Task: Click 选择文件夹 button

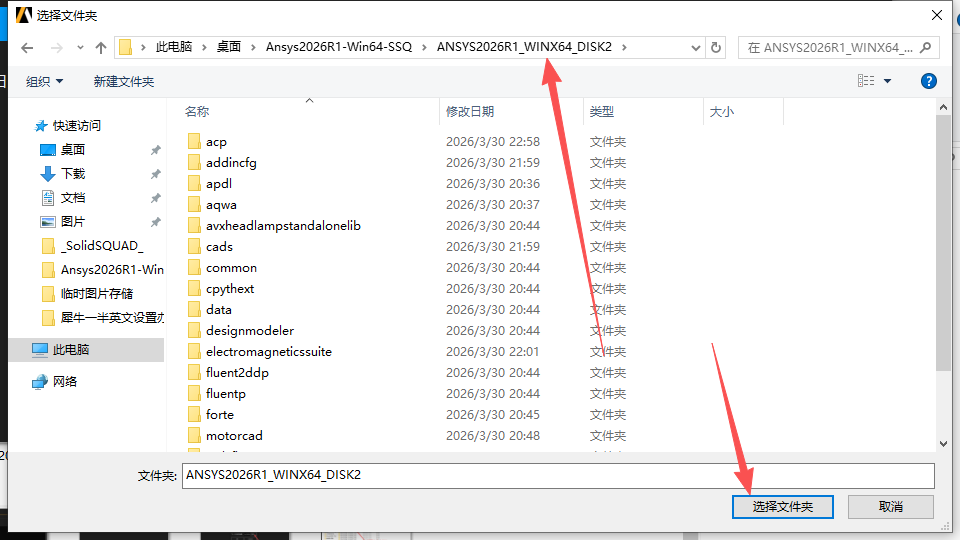Action: [782, 507]
